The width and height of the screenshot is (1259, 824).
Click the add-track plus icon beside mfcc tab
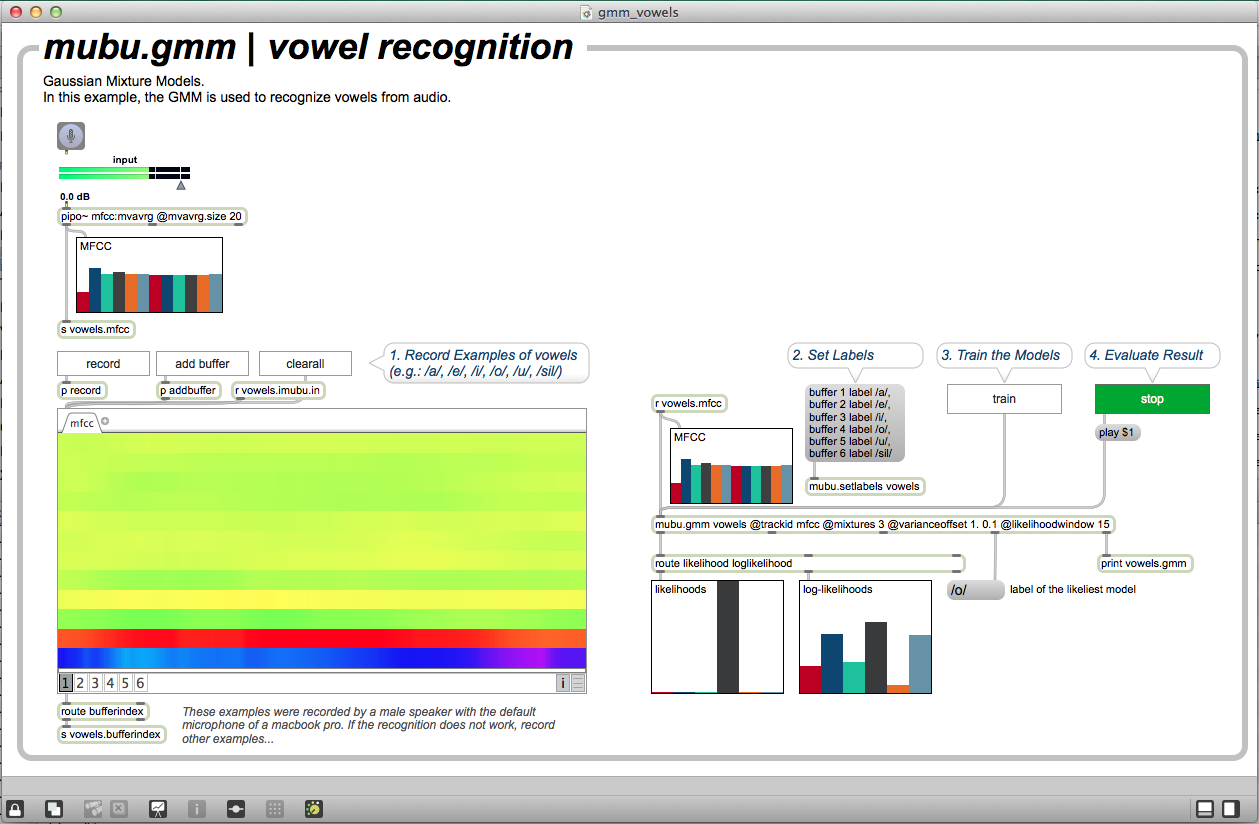coord(105,421)
